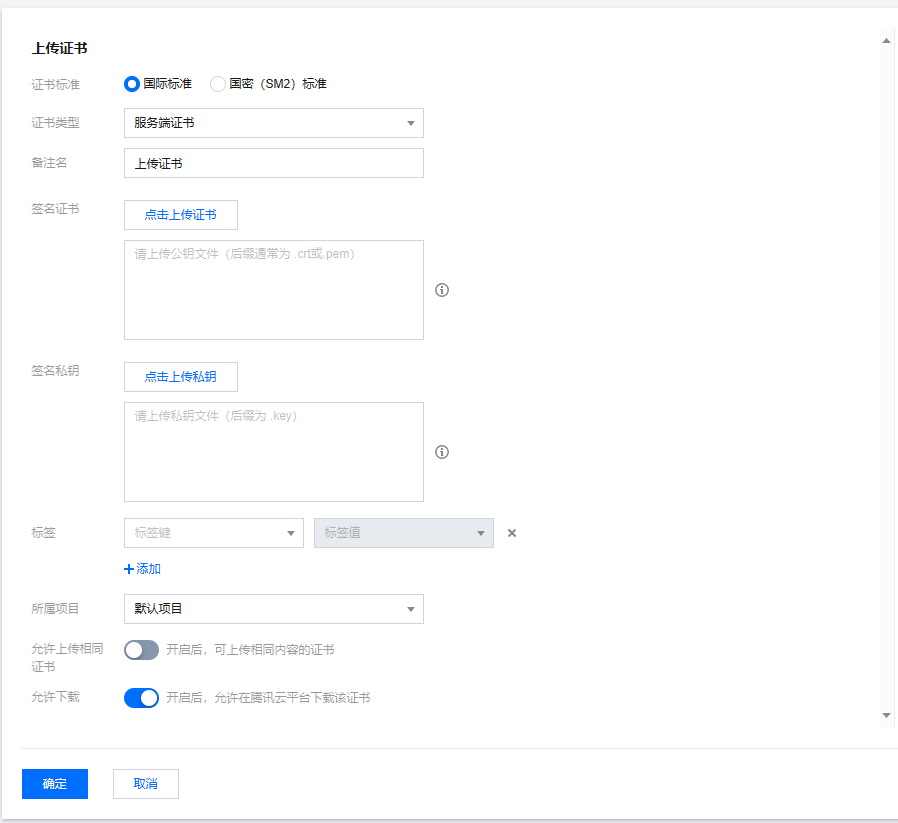Click 点击上传证书 button
Screen dimensions: 898x823
pyautogui.click(x=180, y=215)
